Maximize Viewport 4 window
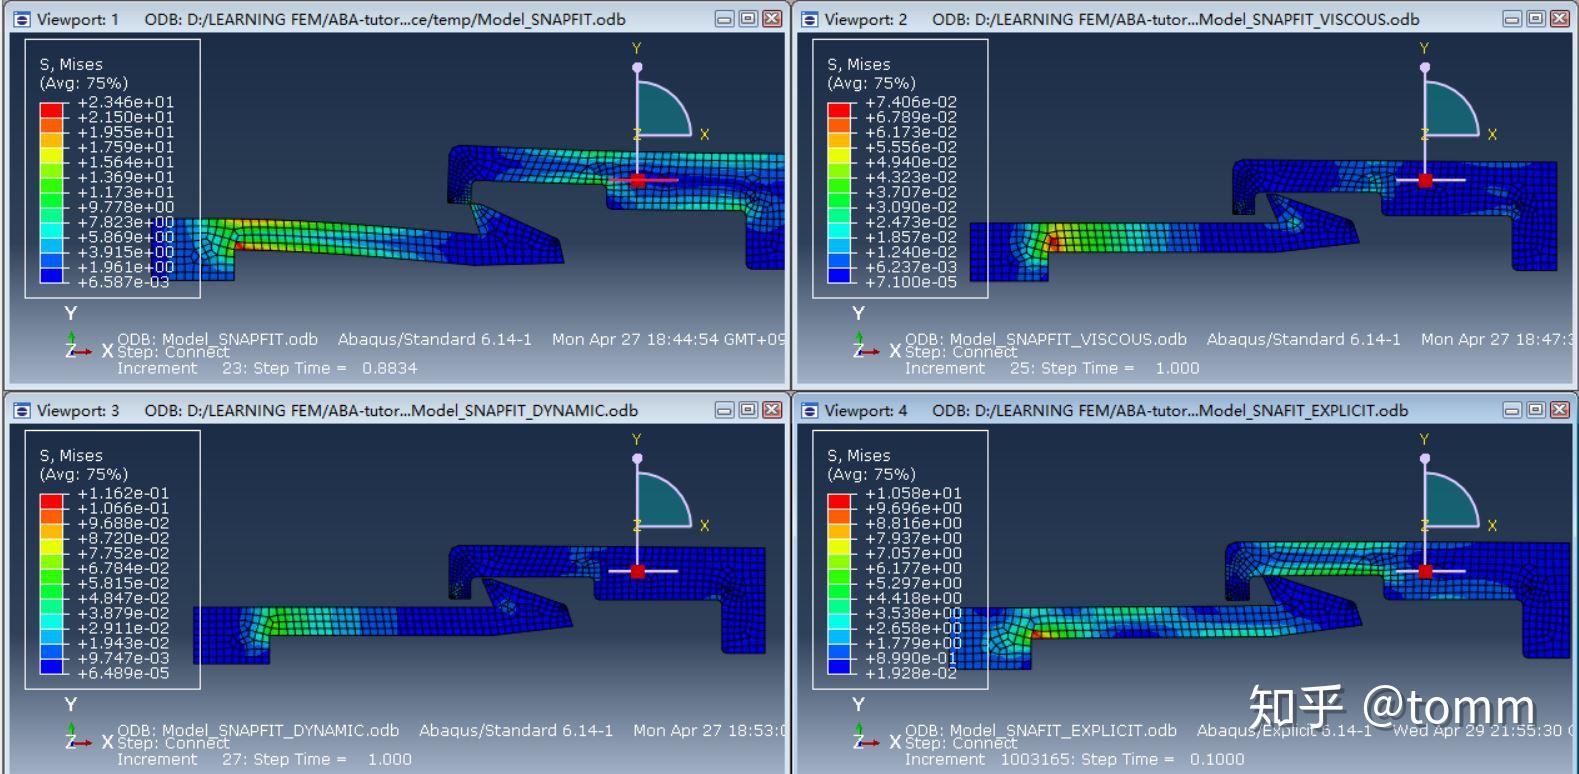The image size is (1579, 774). click(1536, 410)
